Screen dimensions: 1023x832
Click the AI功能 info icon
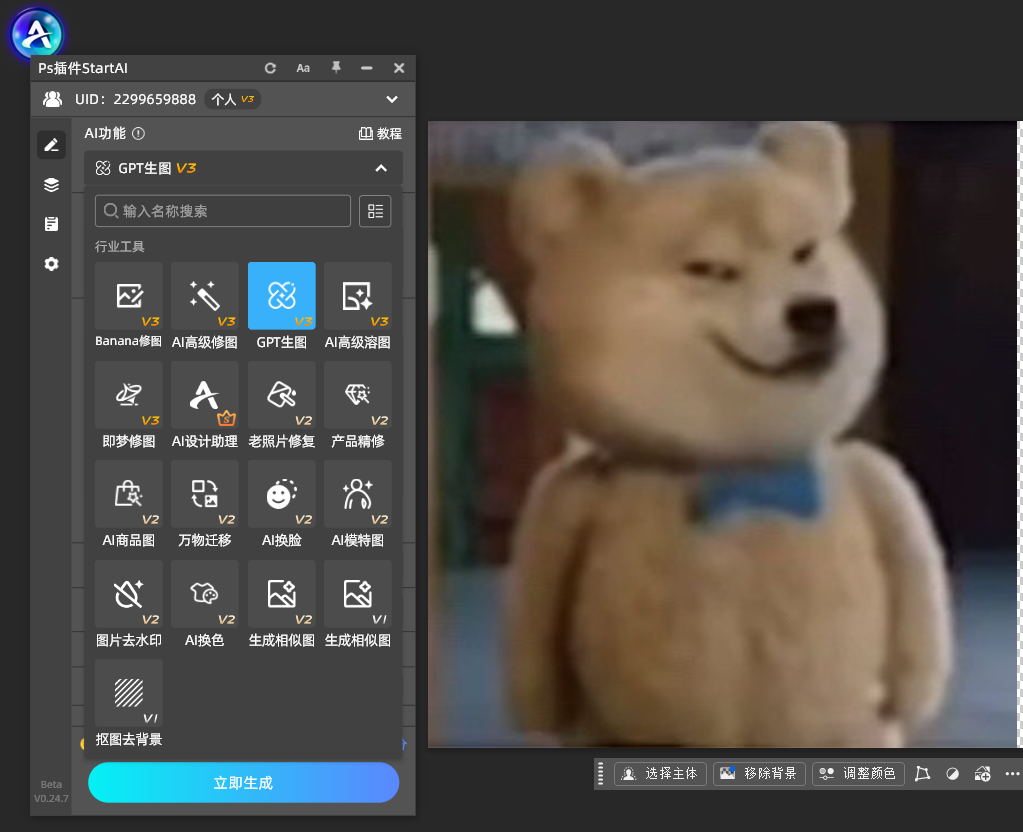[x=138, y=133]
